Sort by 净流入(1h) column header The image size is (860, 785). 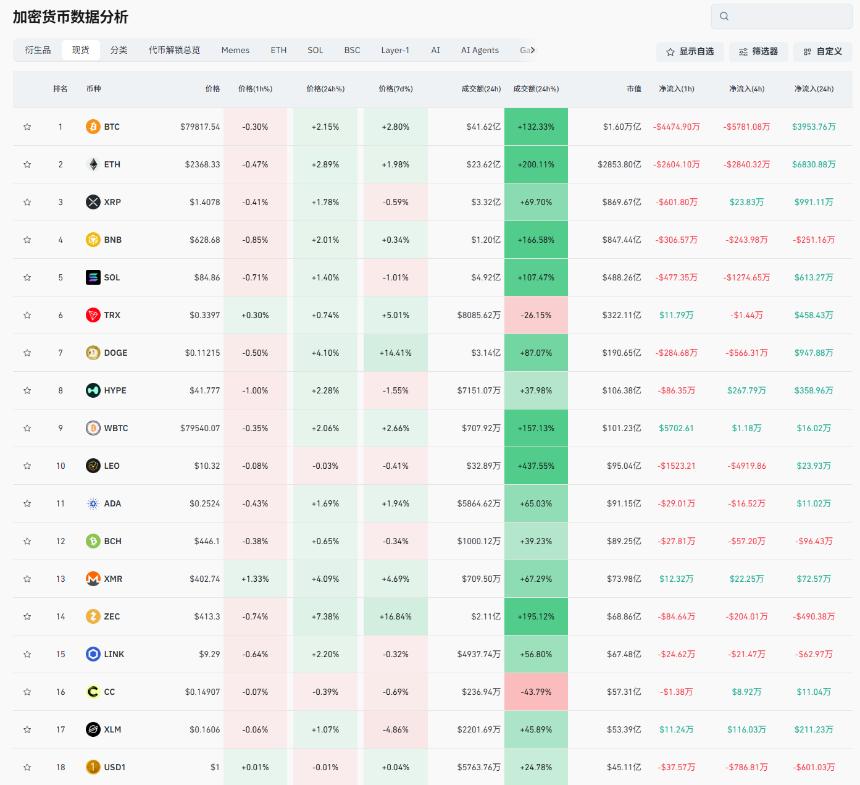click(x=676, y=88)
